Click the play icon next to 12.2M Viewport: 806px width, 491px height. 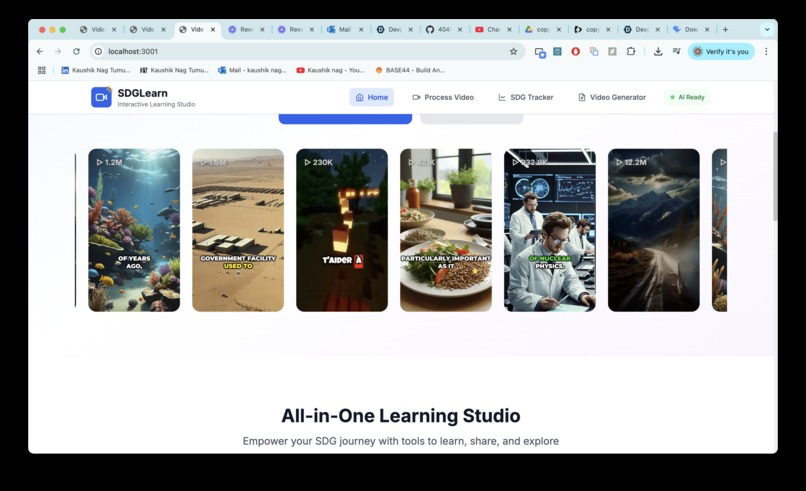pyautogui.click(x=619, y=162)
